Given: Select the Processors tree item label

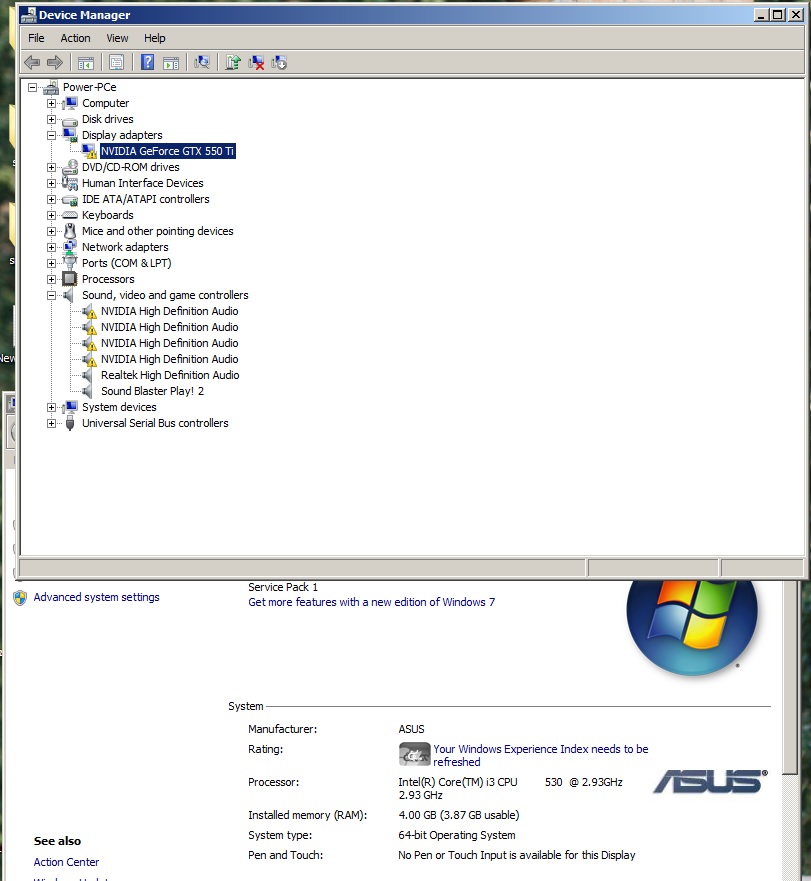Looking at the screenshot, I should pyautogui.click(x=108, y=279).
